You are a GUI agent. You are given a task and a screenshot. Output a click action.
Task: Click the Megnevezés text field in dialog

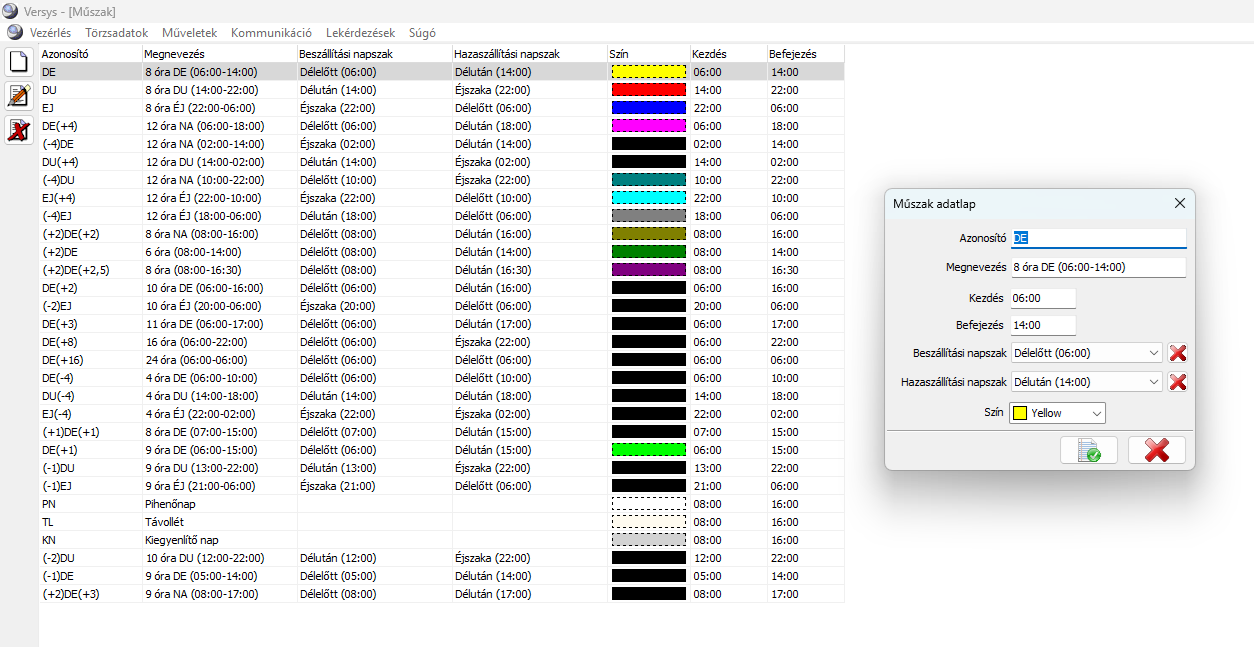pyautogui.click(x=1097, y=268)
